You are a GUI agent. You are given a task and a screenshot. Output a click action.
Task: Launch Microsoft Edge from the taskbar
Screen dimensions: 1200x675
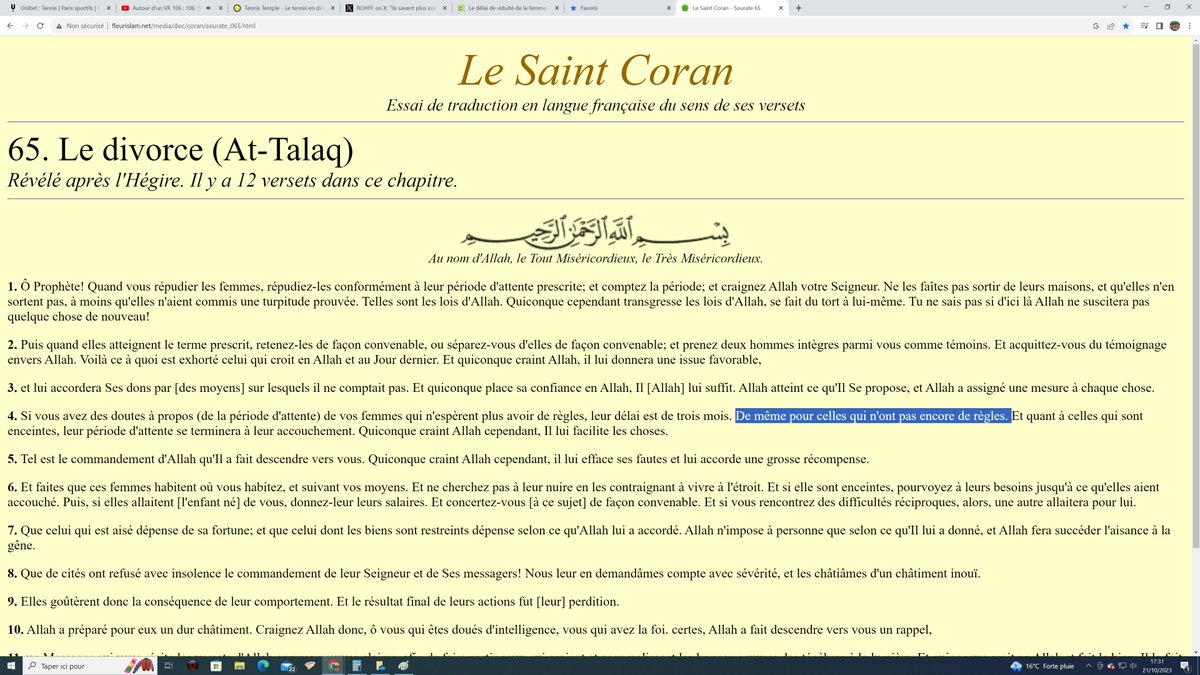click(x=263, y=665)
